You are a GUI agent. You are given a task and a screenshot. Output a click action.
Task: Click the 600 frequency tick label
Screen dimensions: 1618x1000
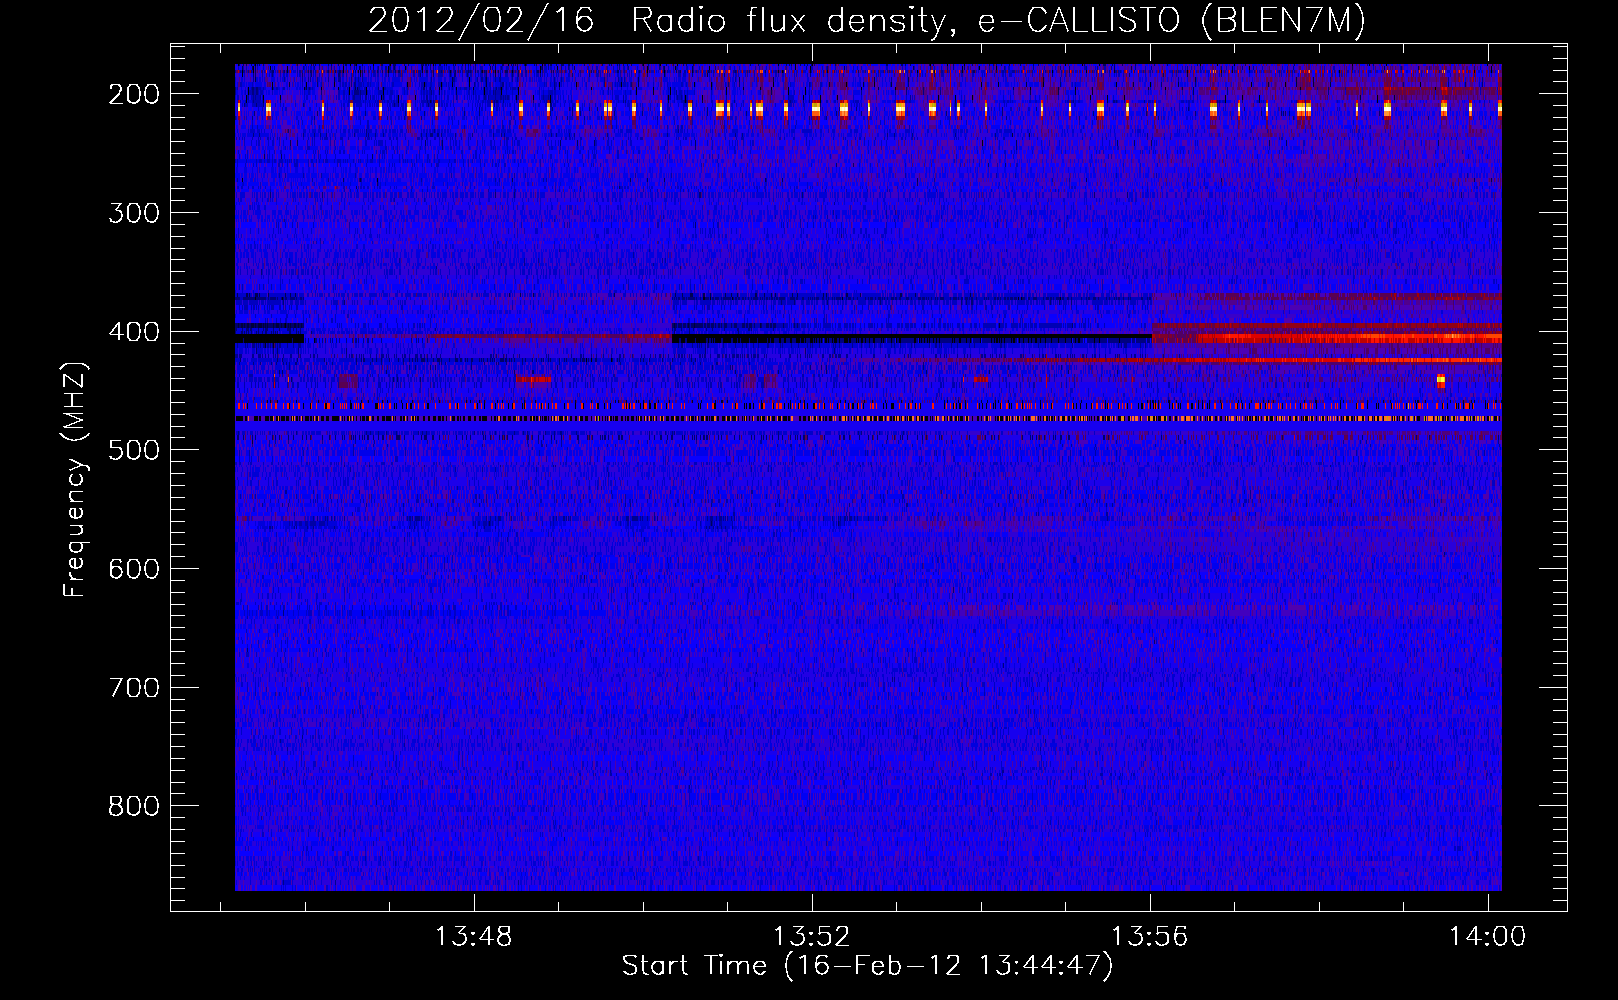(134, 569)
